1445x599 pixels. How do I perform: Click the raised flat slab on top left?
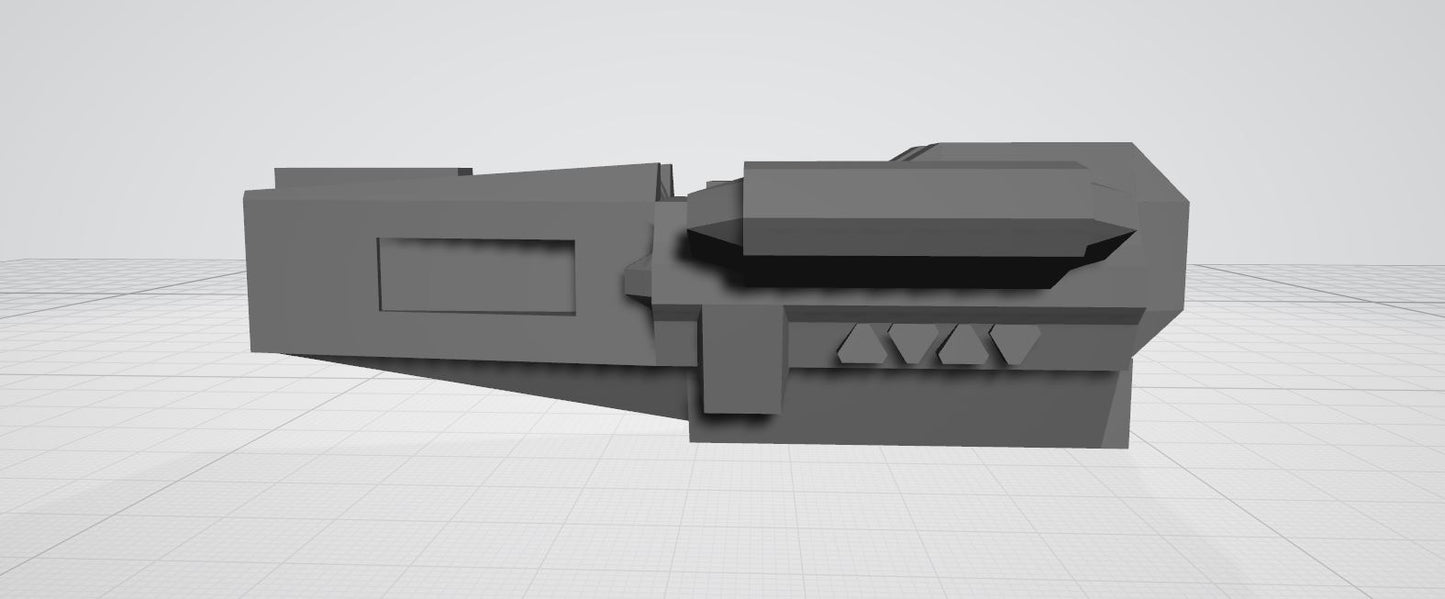pos(370,176)
